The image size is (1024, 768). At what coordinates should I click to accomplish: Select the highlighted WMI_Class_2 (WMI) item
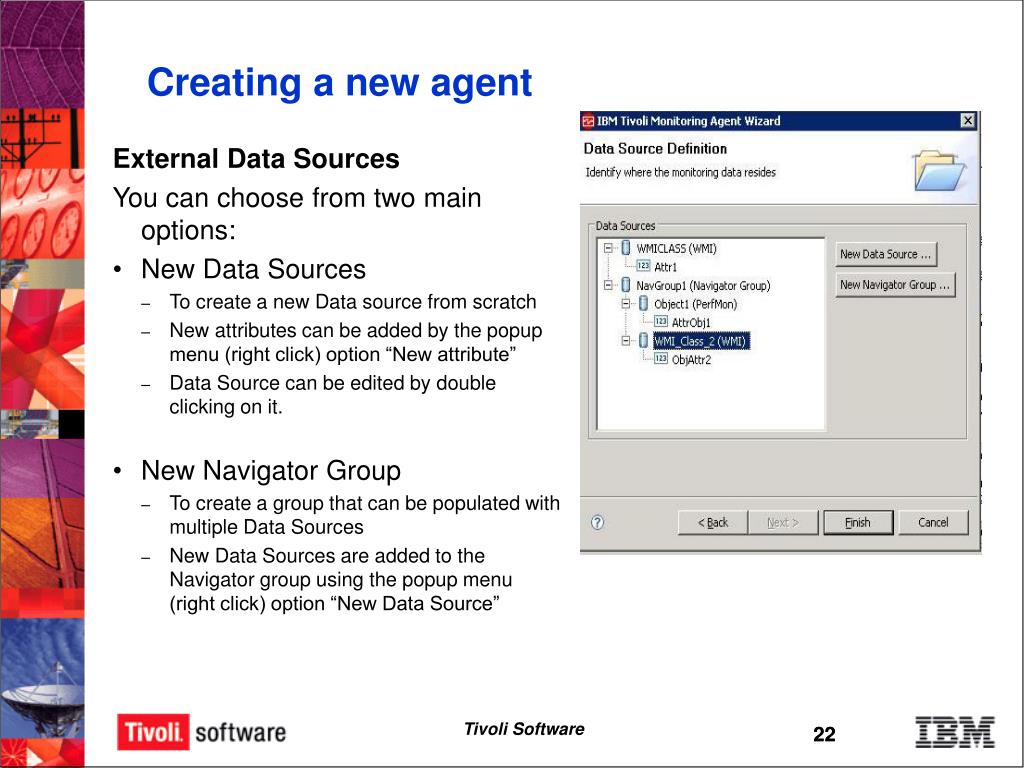click(x=700, y=341)
